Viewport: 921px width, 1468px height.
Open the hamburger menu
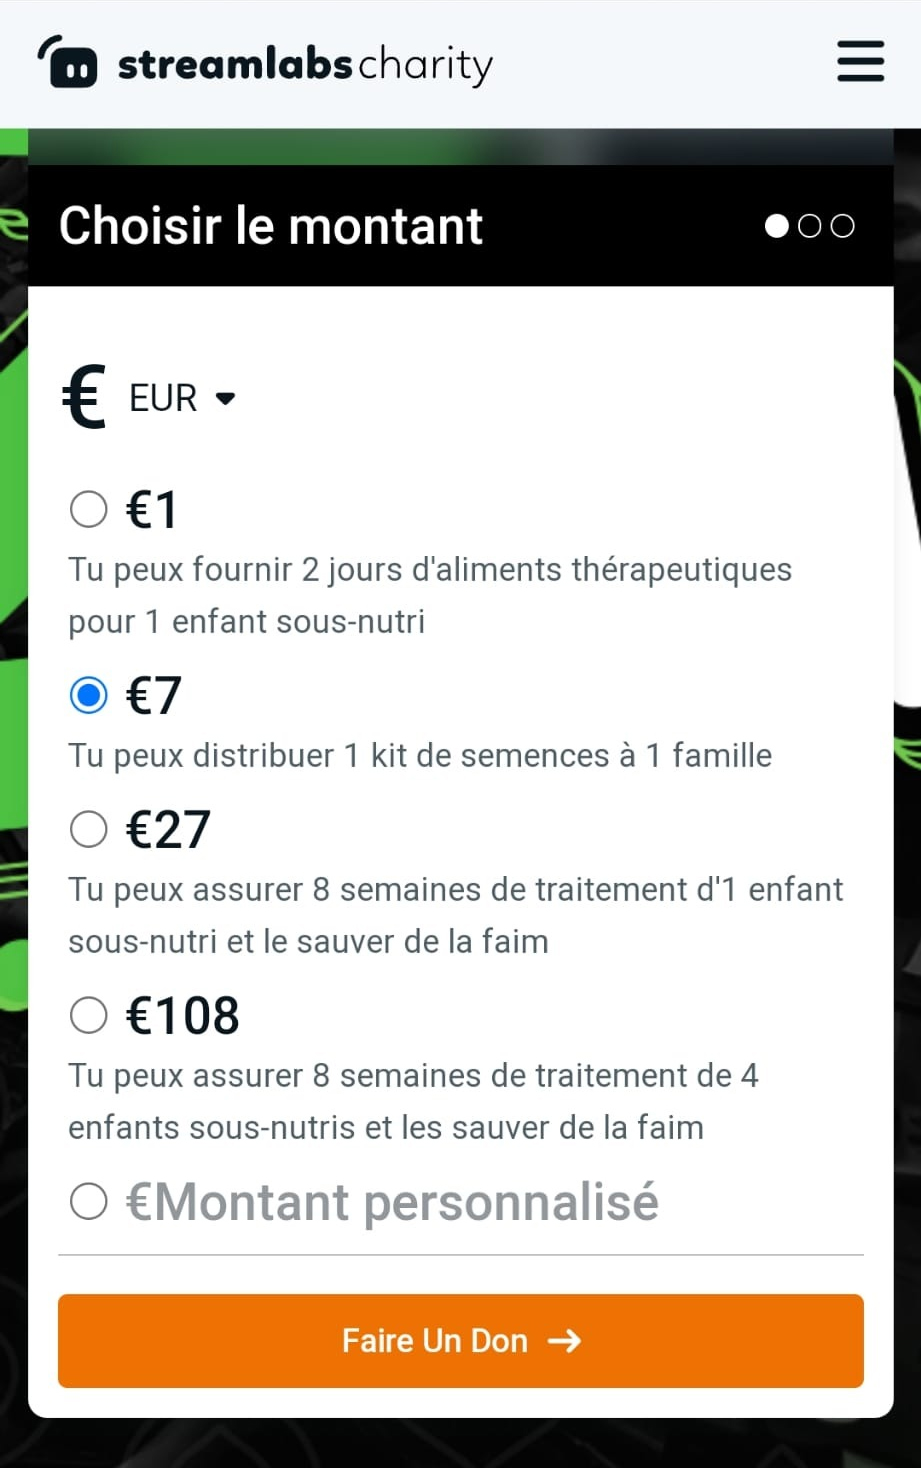[860, 61]
